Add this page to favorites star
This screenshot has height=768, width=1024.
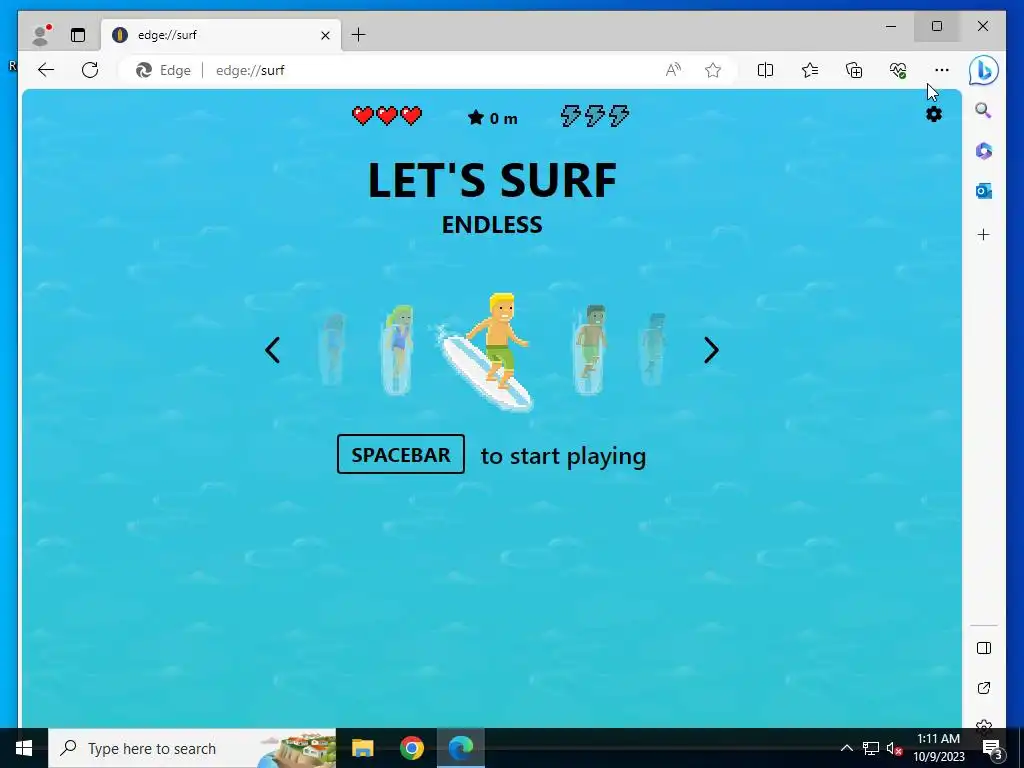[712, 70]
